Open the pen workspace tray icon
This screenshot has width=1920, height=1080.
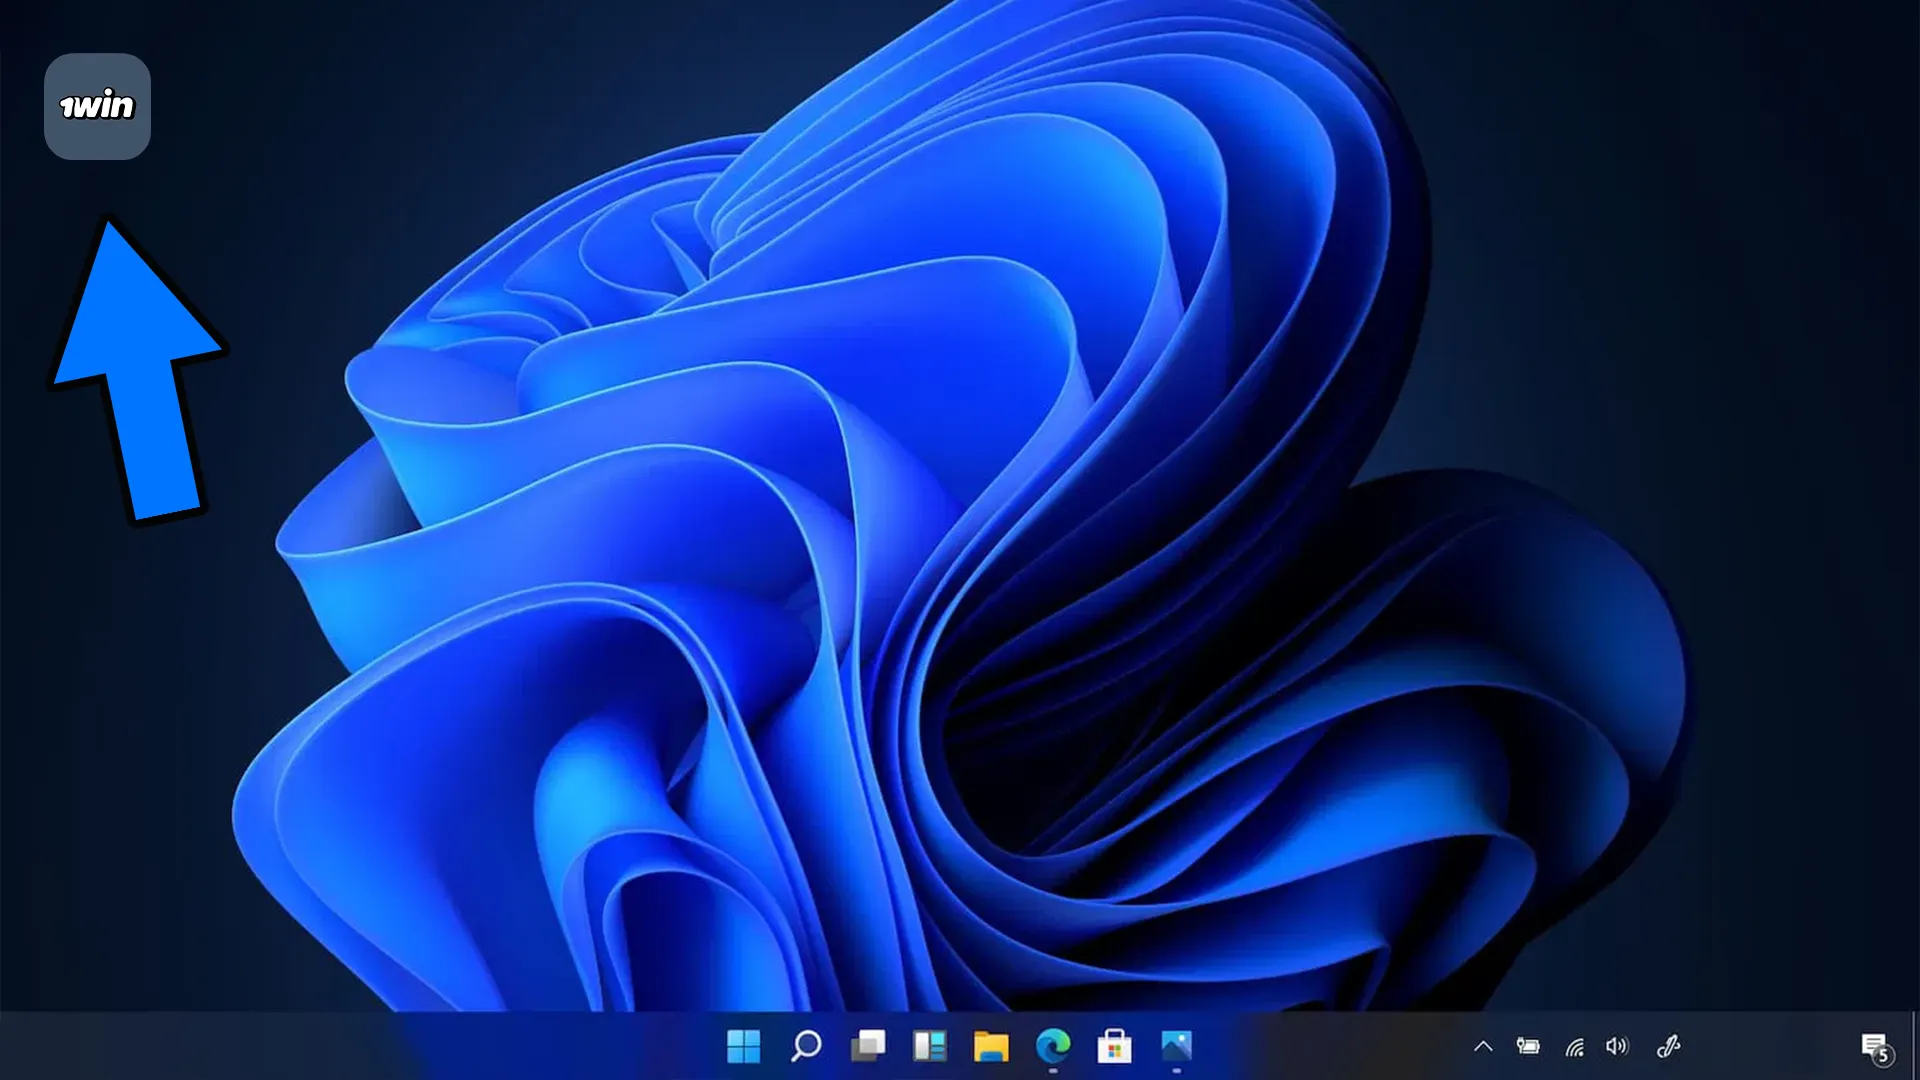pos(1668,1046)
